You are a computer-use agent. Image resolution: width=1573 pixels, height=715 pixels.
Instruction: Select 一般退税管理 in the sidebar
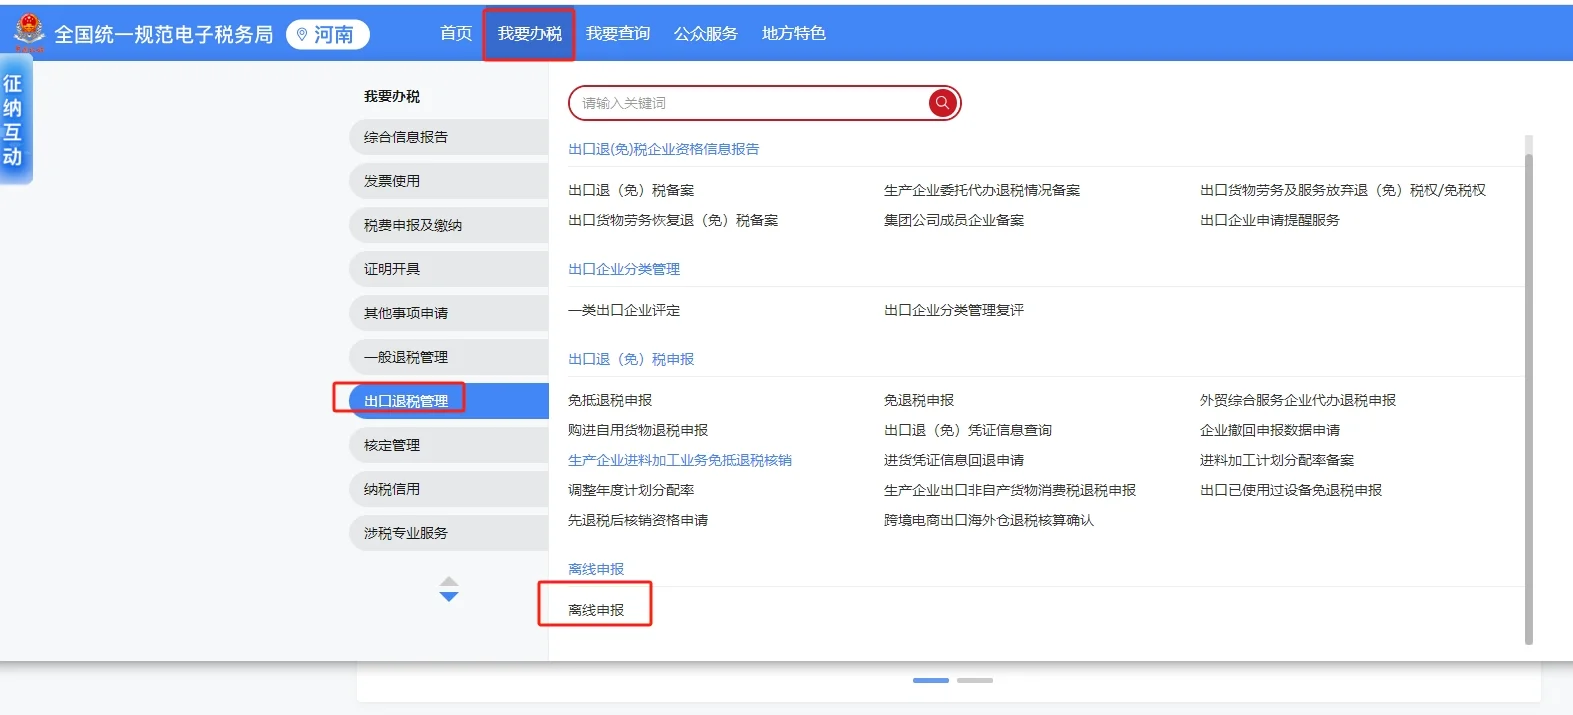[x=449, y=357]
